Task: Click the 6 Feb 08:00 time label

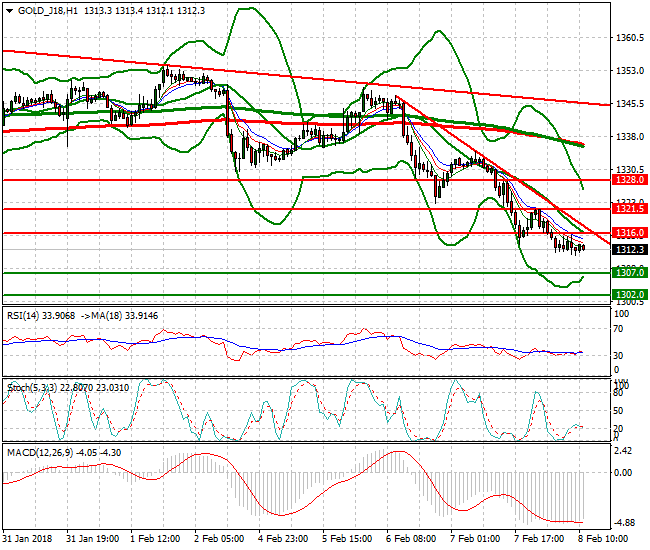Action: click(411, 539)
